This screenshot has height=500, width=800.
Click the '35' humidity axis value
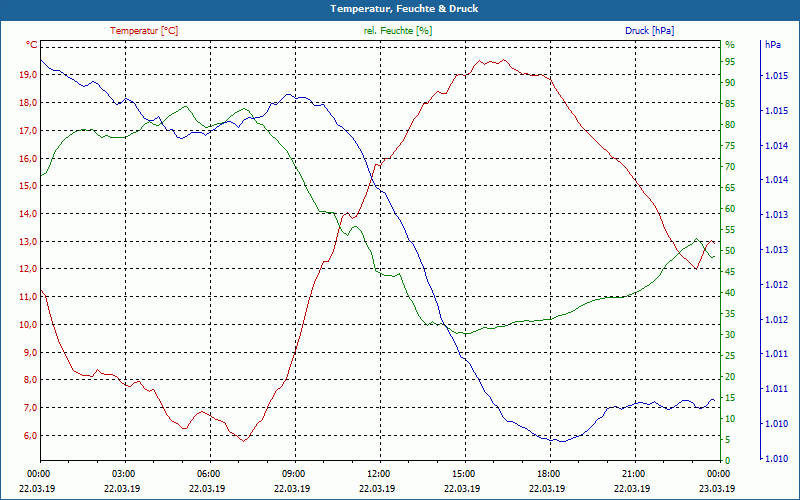pyautogui.click(x=730, y=314)
